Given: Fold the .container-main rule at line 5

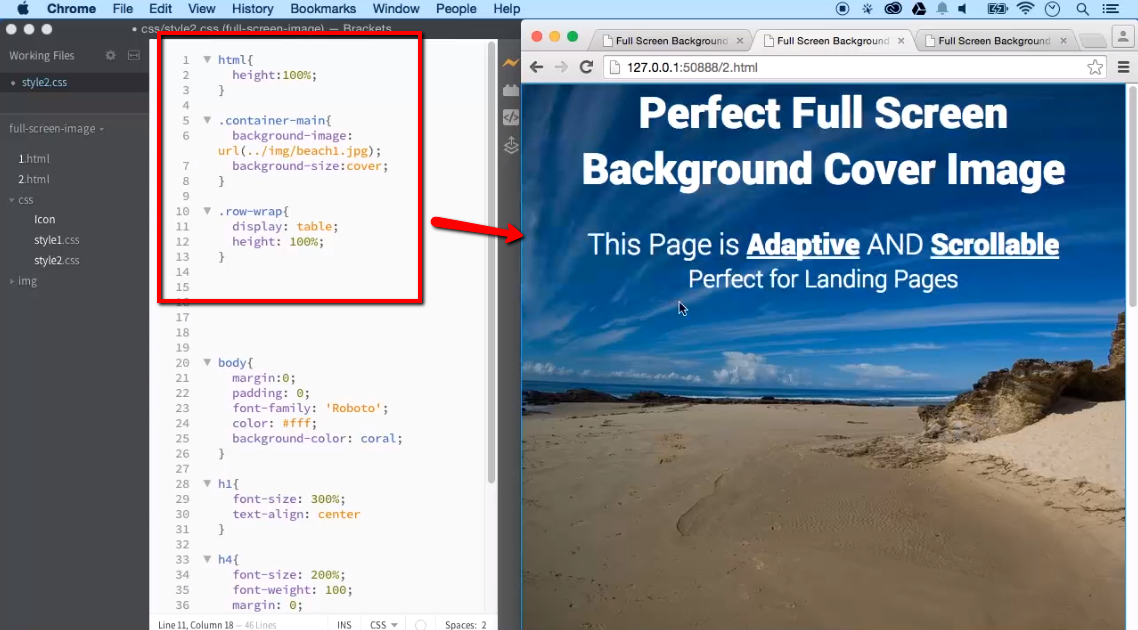Looking at the screenshot, I should tap(207, 120).
